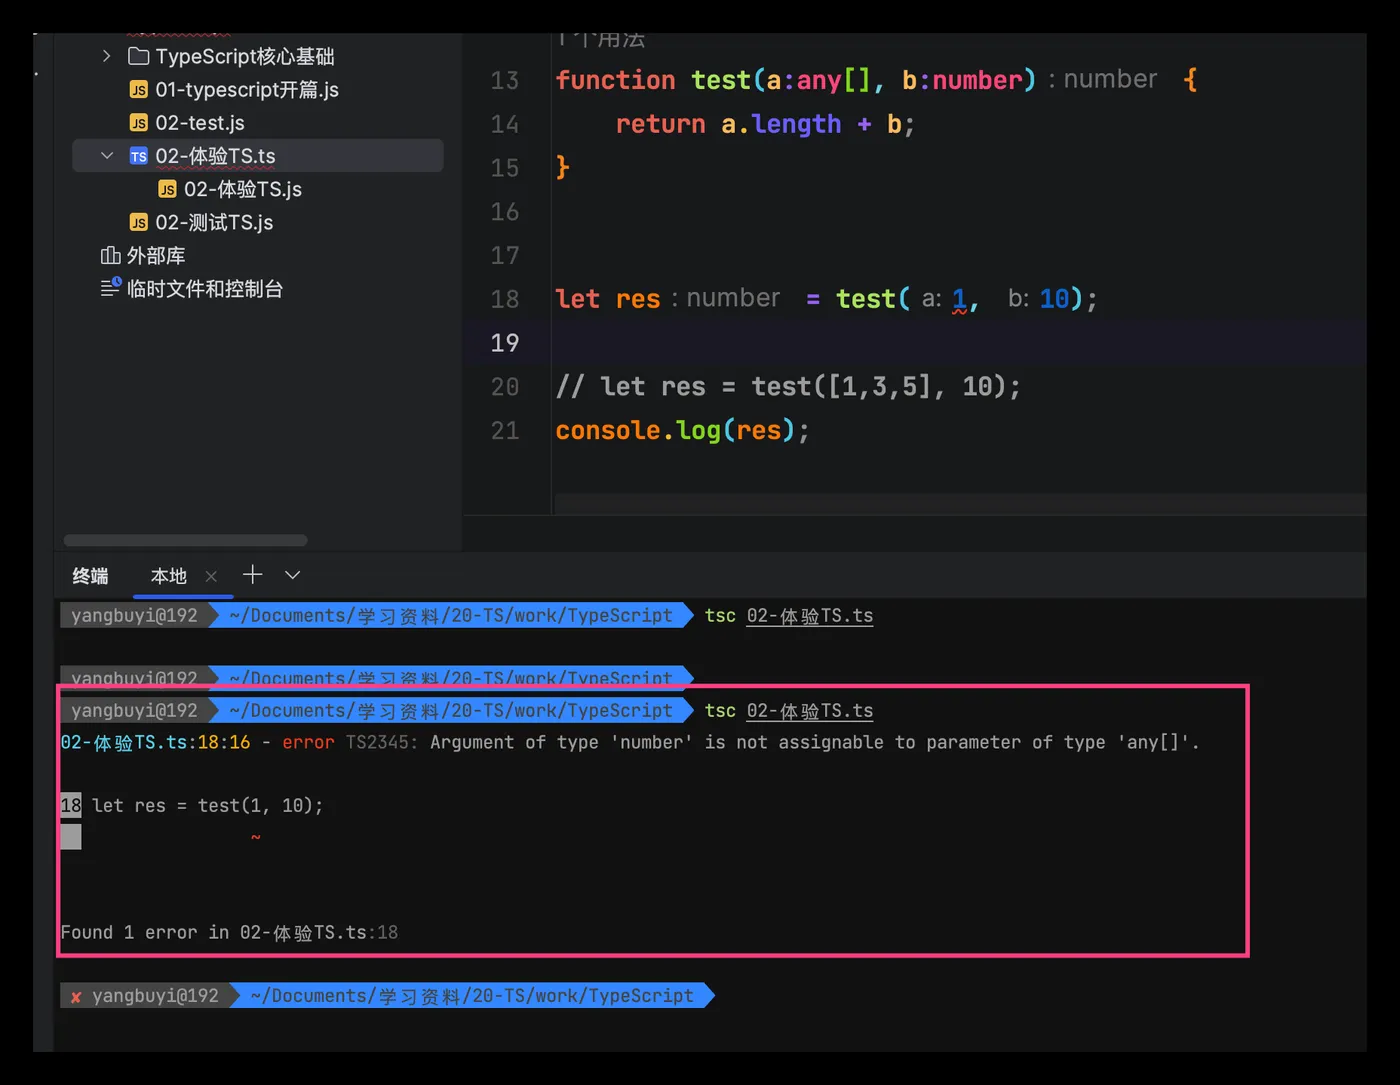Screen dimensions: 1400x1085
Task: Click the 'res' variable on line 18
Action: (638, 299)
